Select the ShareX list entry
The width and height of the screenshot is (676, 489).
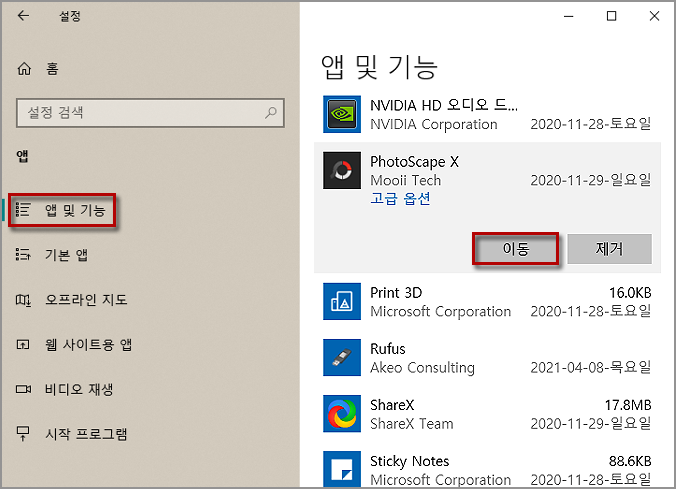pyautogui.click(x=487, y=414)
